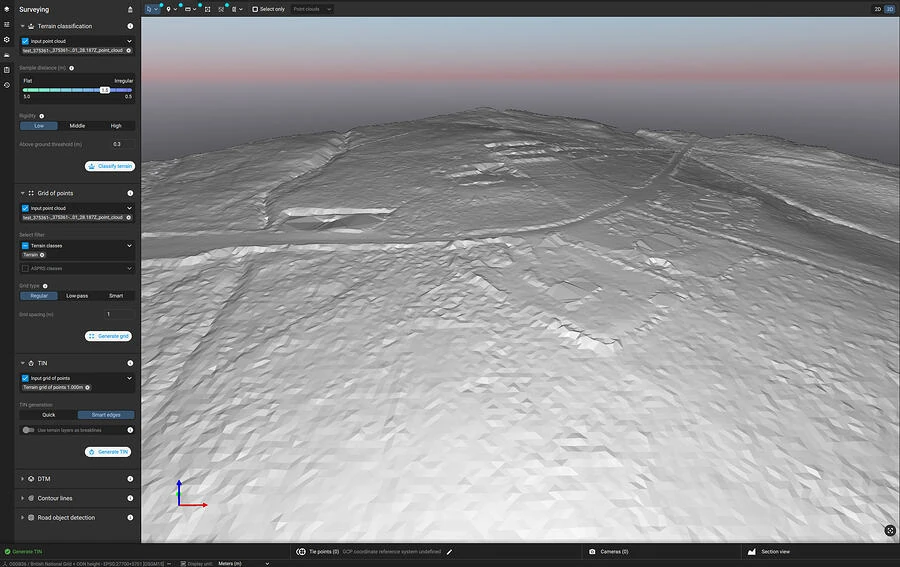Open the Section view panel
The image size is (900, 567).
tap(769, 552)
